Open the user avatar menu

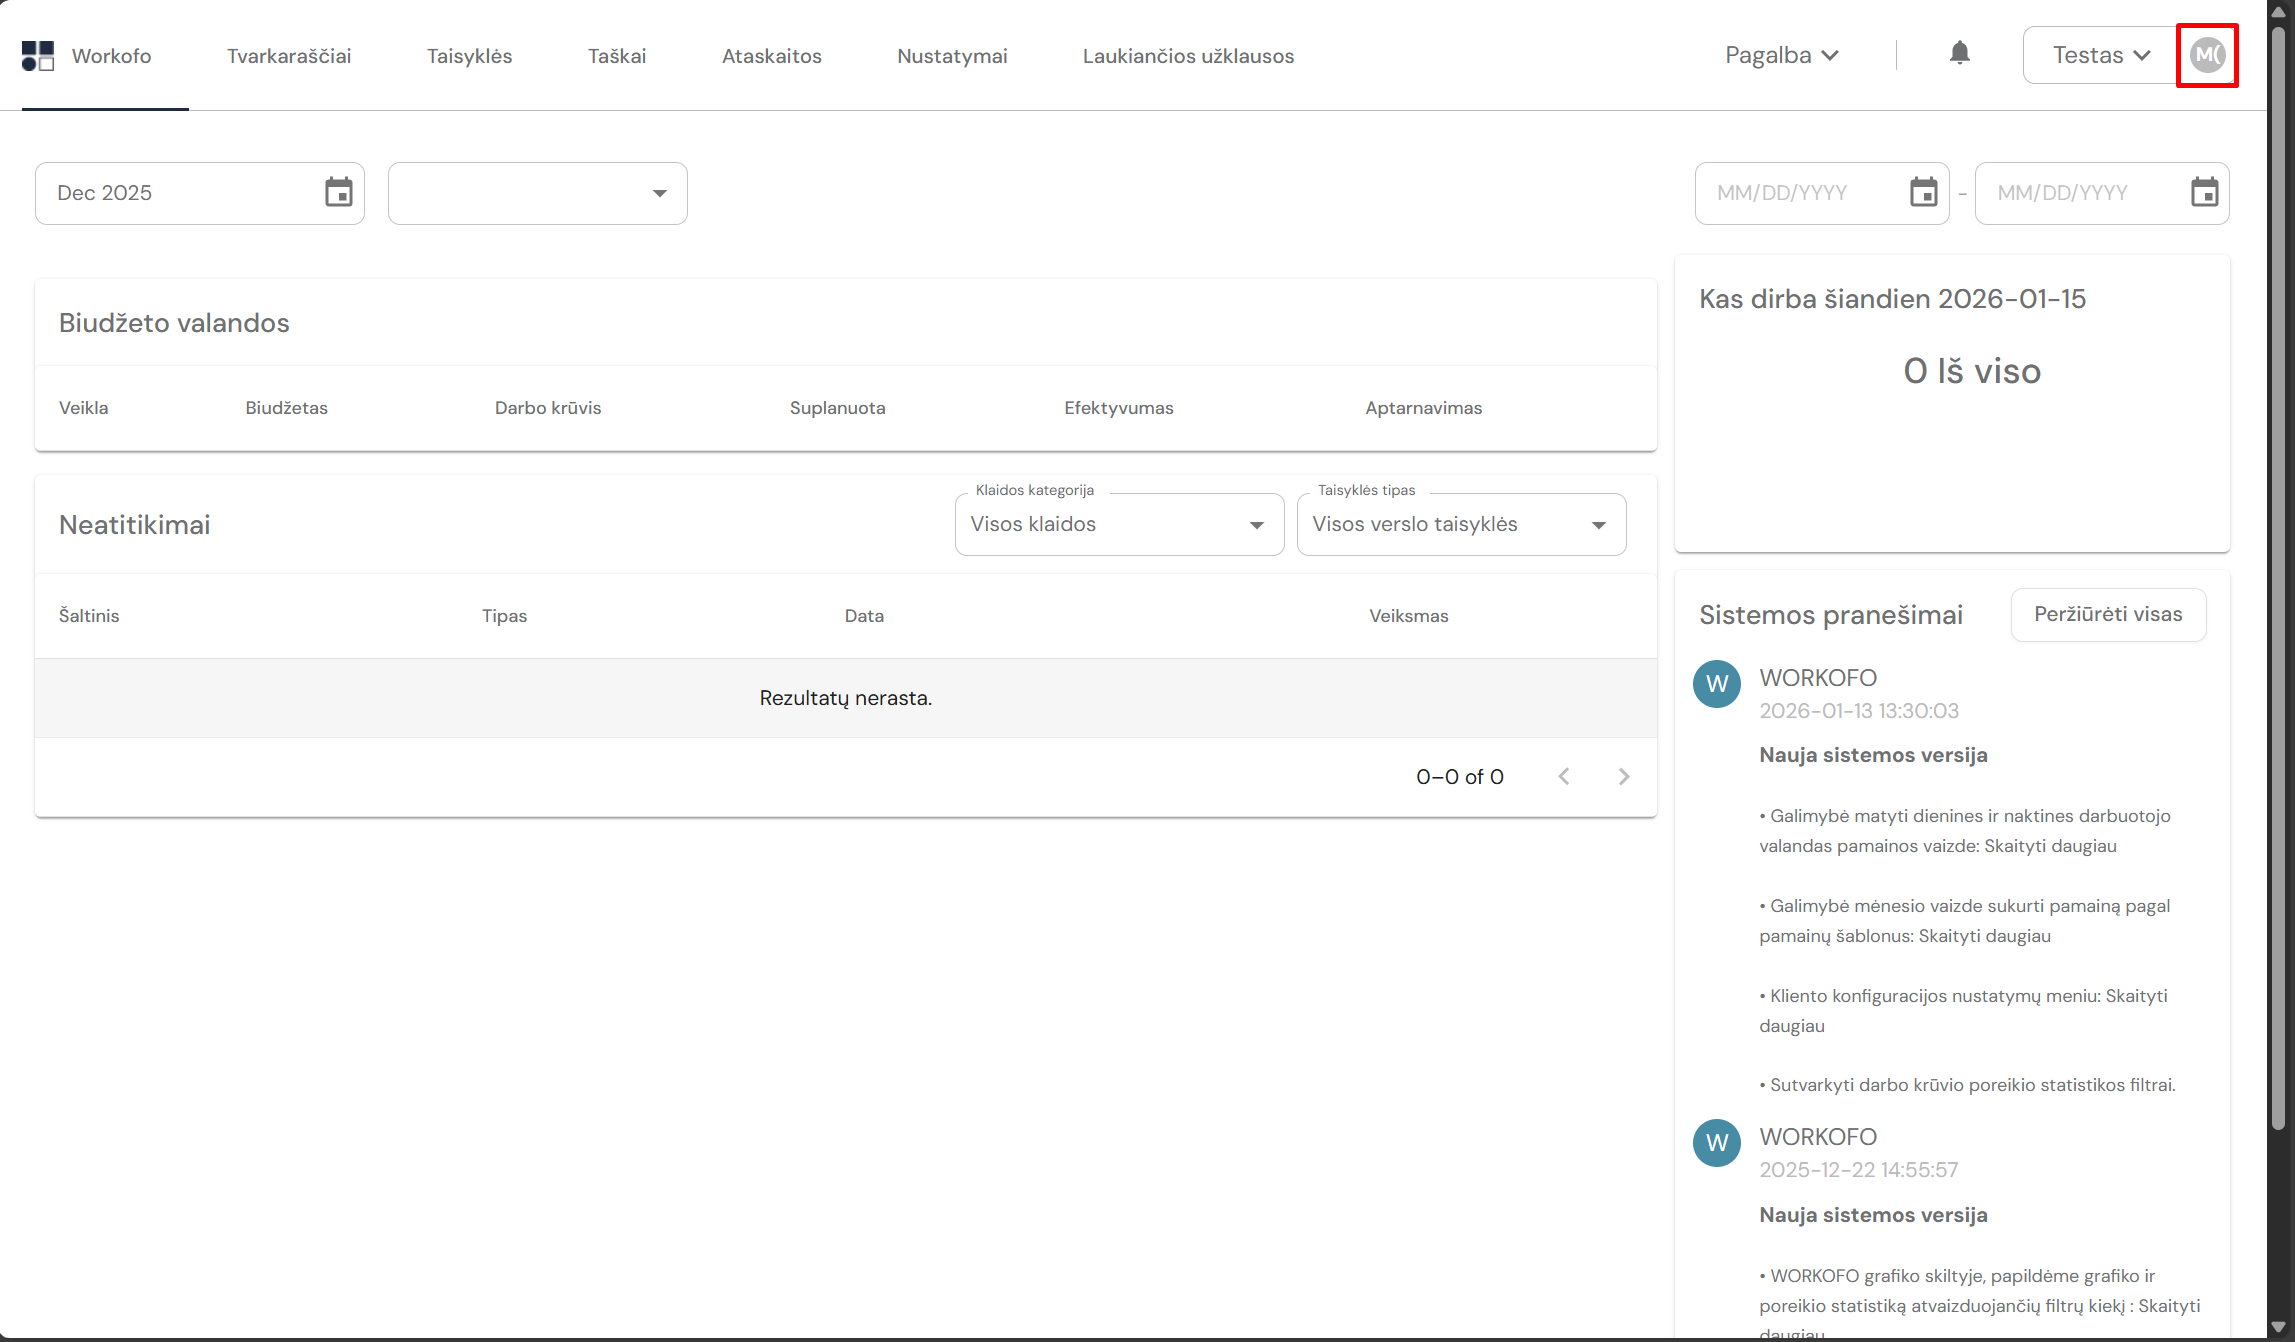(2207, 55)
